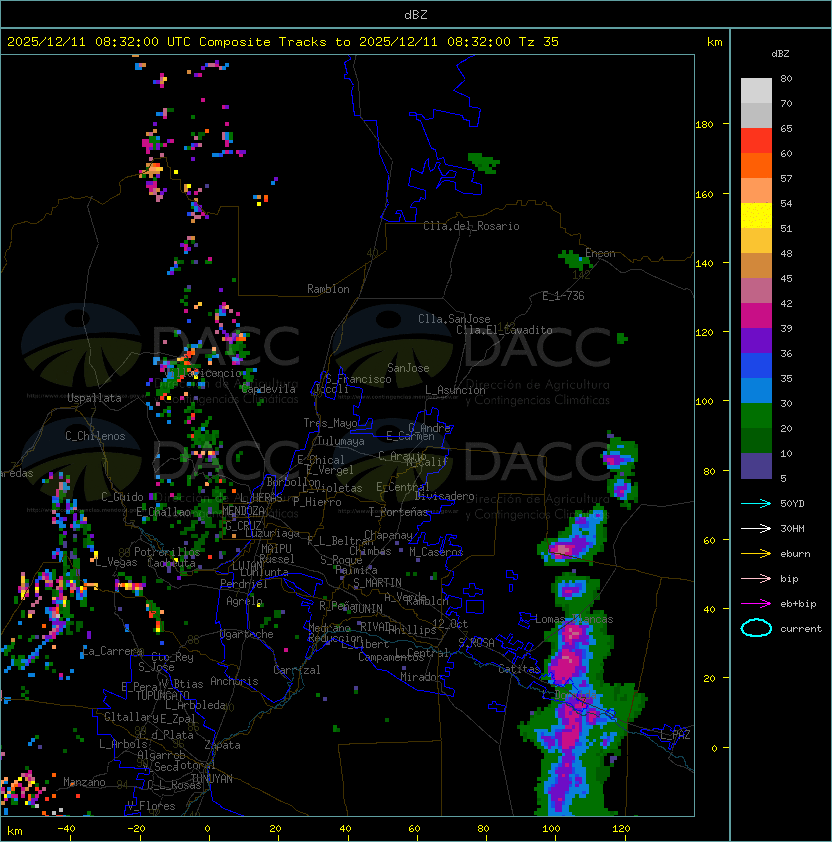The height and width of the screenshot is (842, 832).
Task: Click legend value '45'
Action: (786, 278)
